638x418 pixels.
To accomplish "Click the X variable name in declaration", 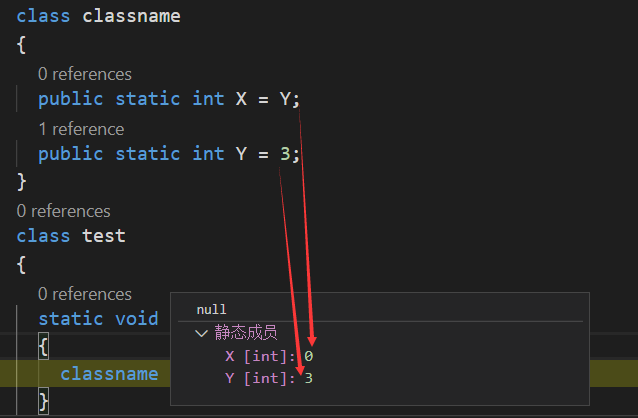I will 241,99.
